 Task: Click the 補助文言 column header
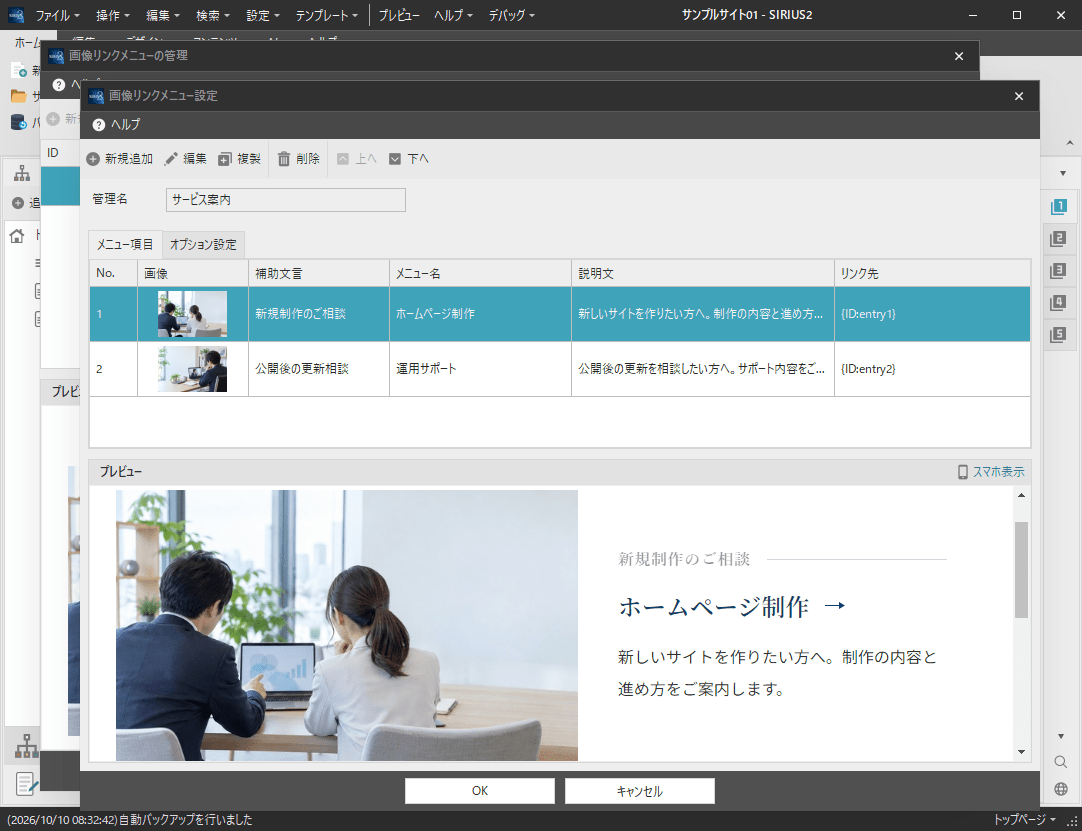click(x=319, y=273)
